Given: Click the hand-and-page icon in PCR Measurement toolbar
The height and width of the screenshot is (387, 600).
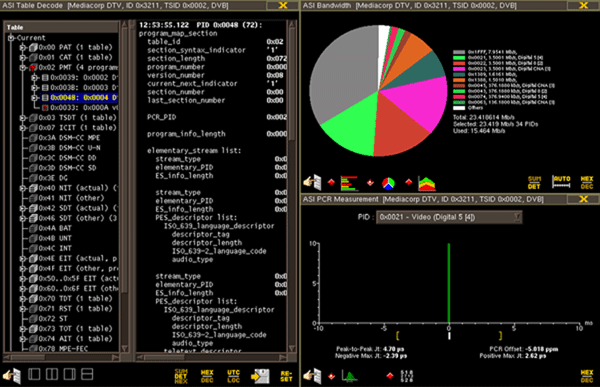Looking at the screenshot, I should [312, 376].
